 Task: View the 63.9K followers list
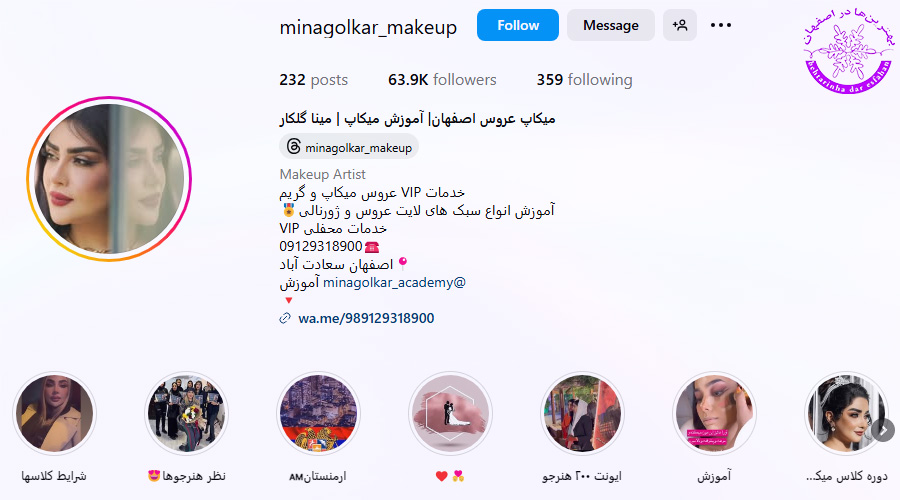pos(442,80)
